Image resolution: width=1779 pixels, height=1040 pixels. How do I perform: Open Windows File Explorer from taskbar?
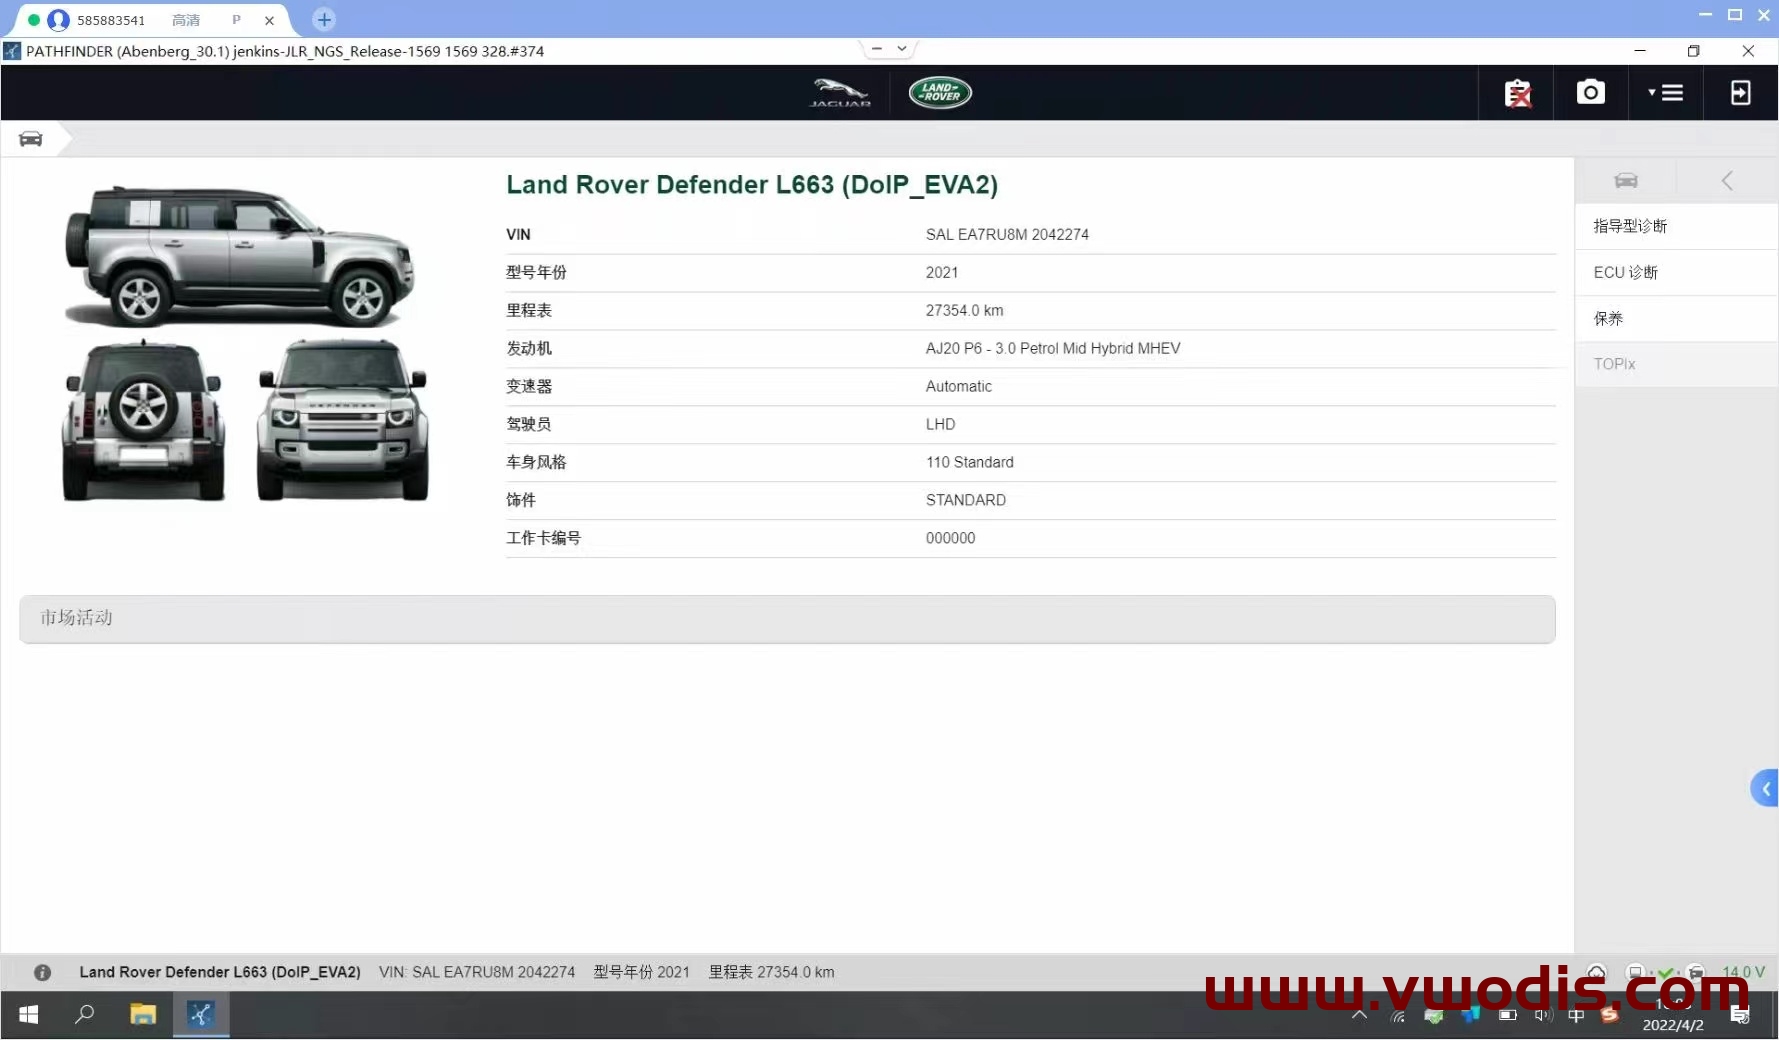[x=143, y=1015]
